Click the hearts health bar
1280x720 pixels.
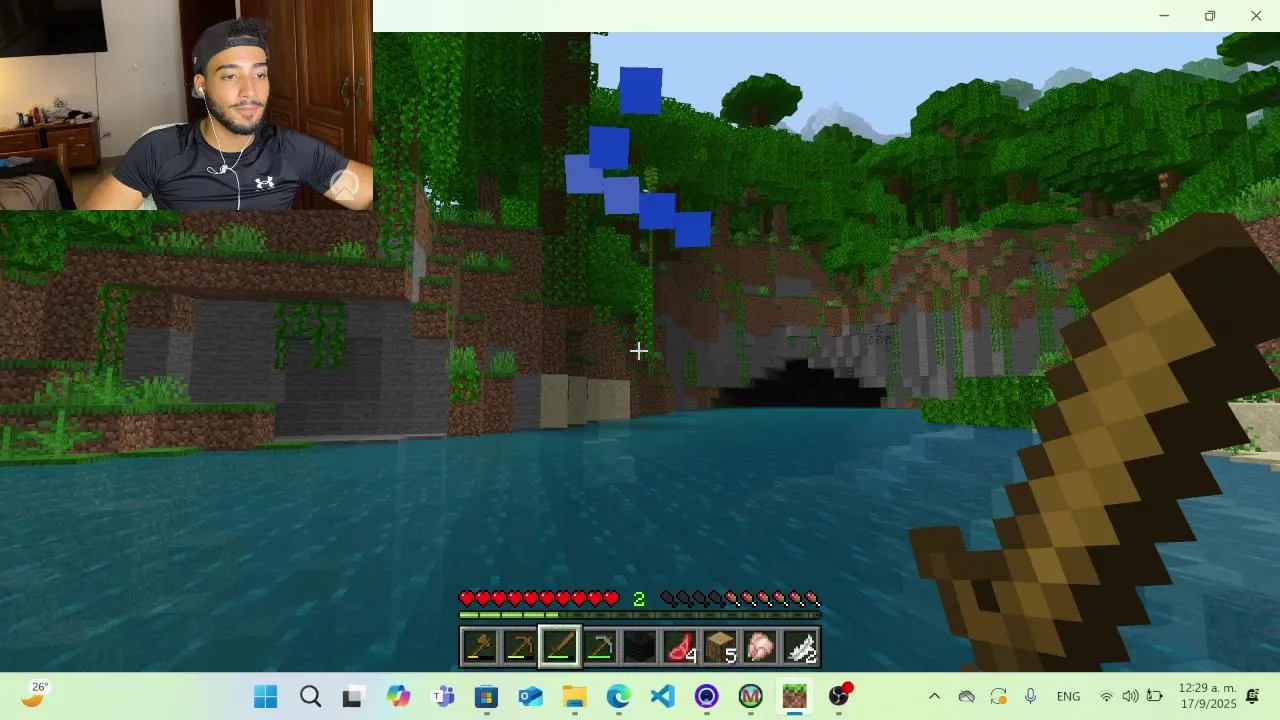tap(539, 599)
